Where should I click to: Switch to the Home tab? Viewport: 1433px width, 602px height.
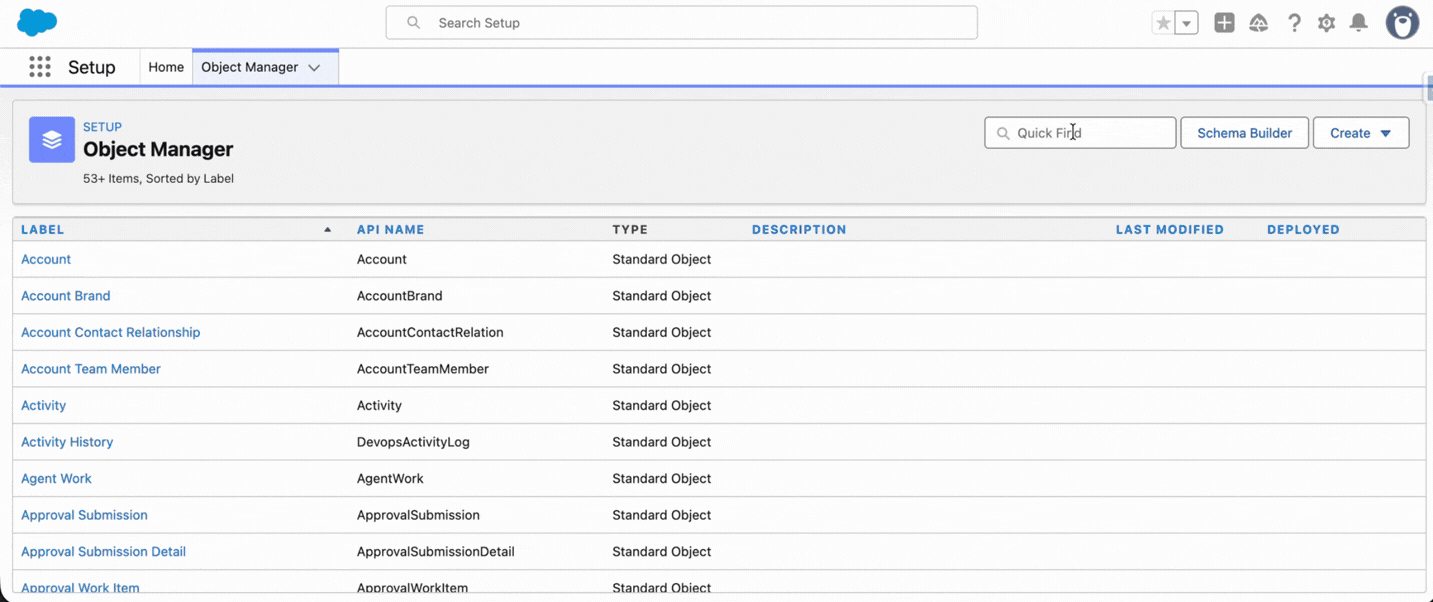pyautogui.click(x=166, y=67)
